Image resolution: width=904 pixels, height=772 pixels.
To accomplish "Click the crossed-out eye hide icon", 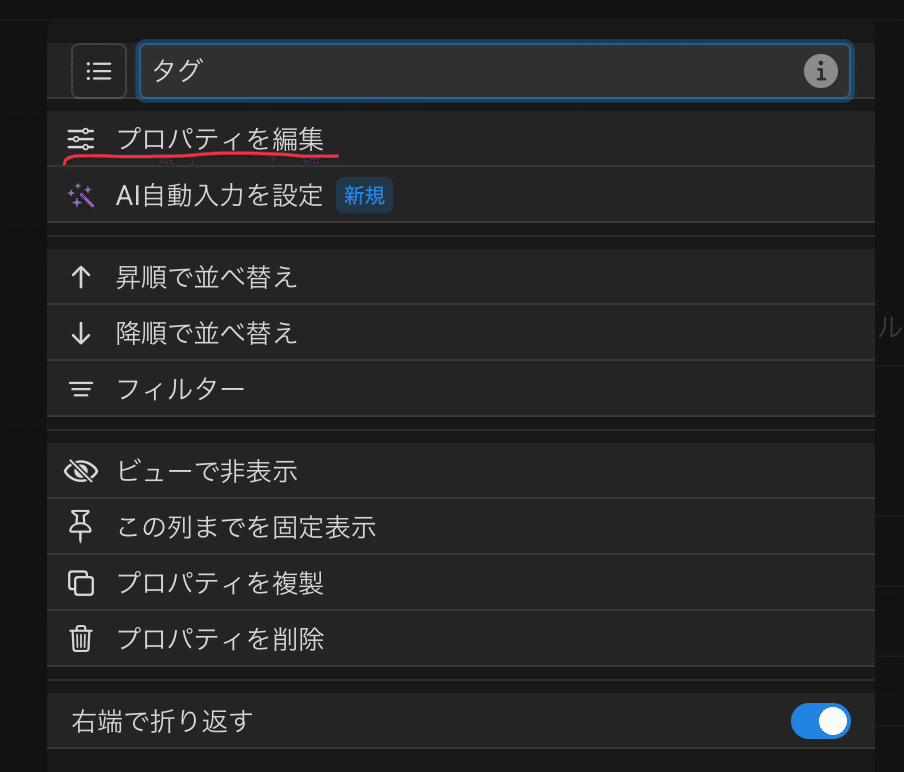I will click(81, 471).
